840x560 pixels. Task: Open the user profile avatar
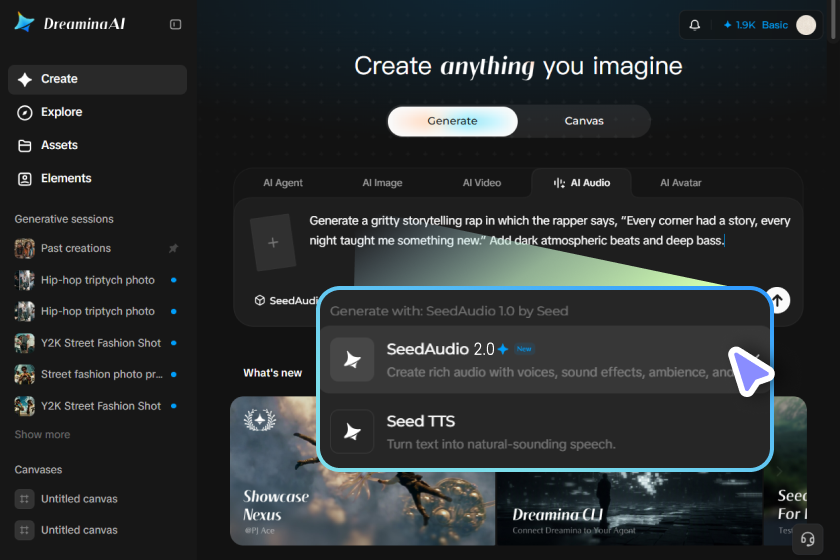coord(806,25)
